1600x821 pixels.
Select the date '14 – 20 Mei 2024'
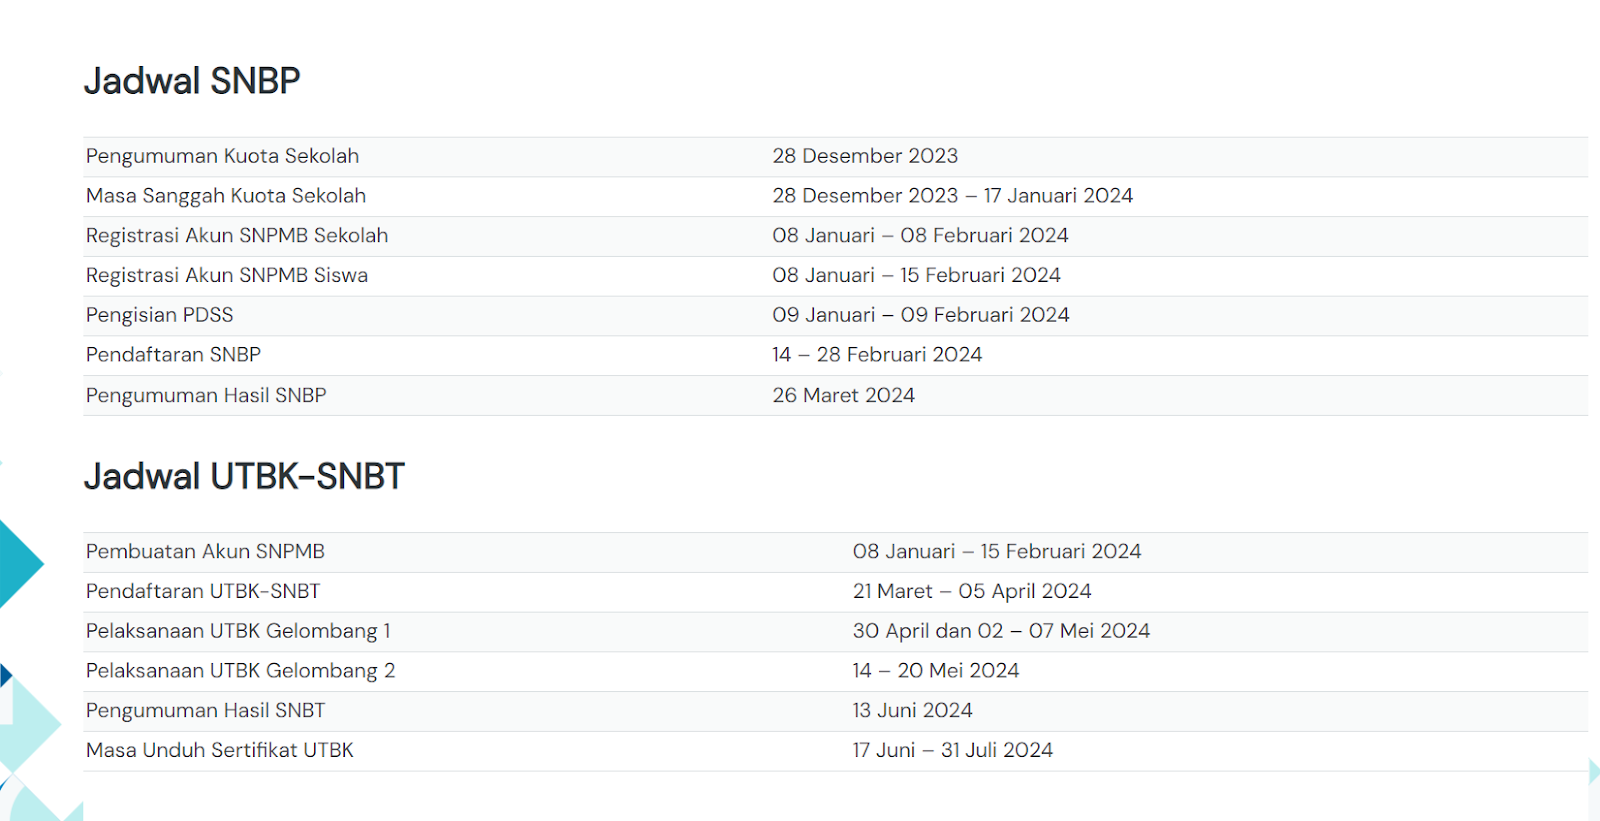[936, 671]
